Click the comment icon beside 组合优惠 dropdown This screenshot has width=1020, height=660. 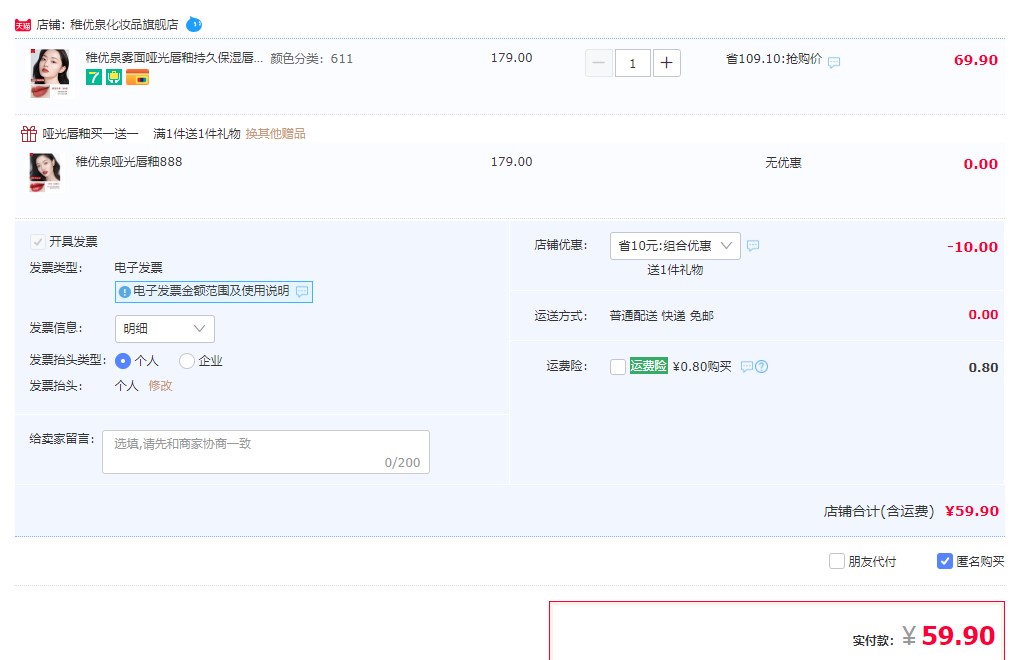pos(753,246)
